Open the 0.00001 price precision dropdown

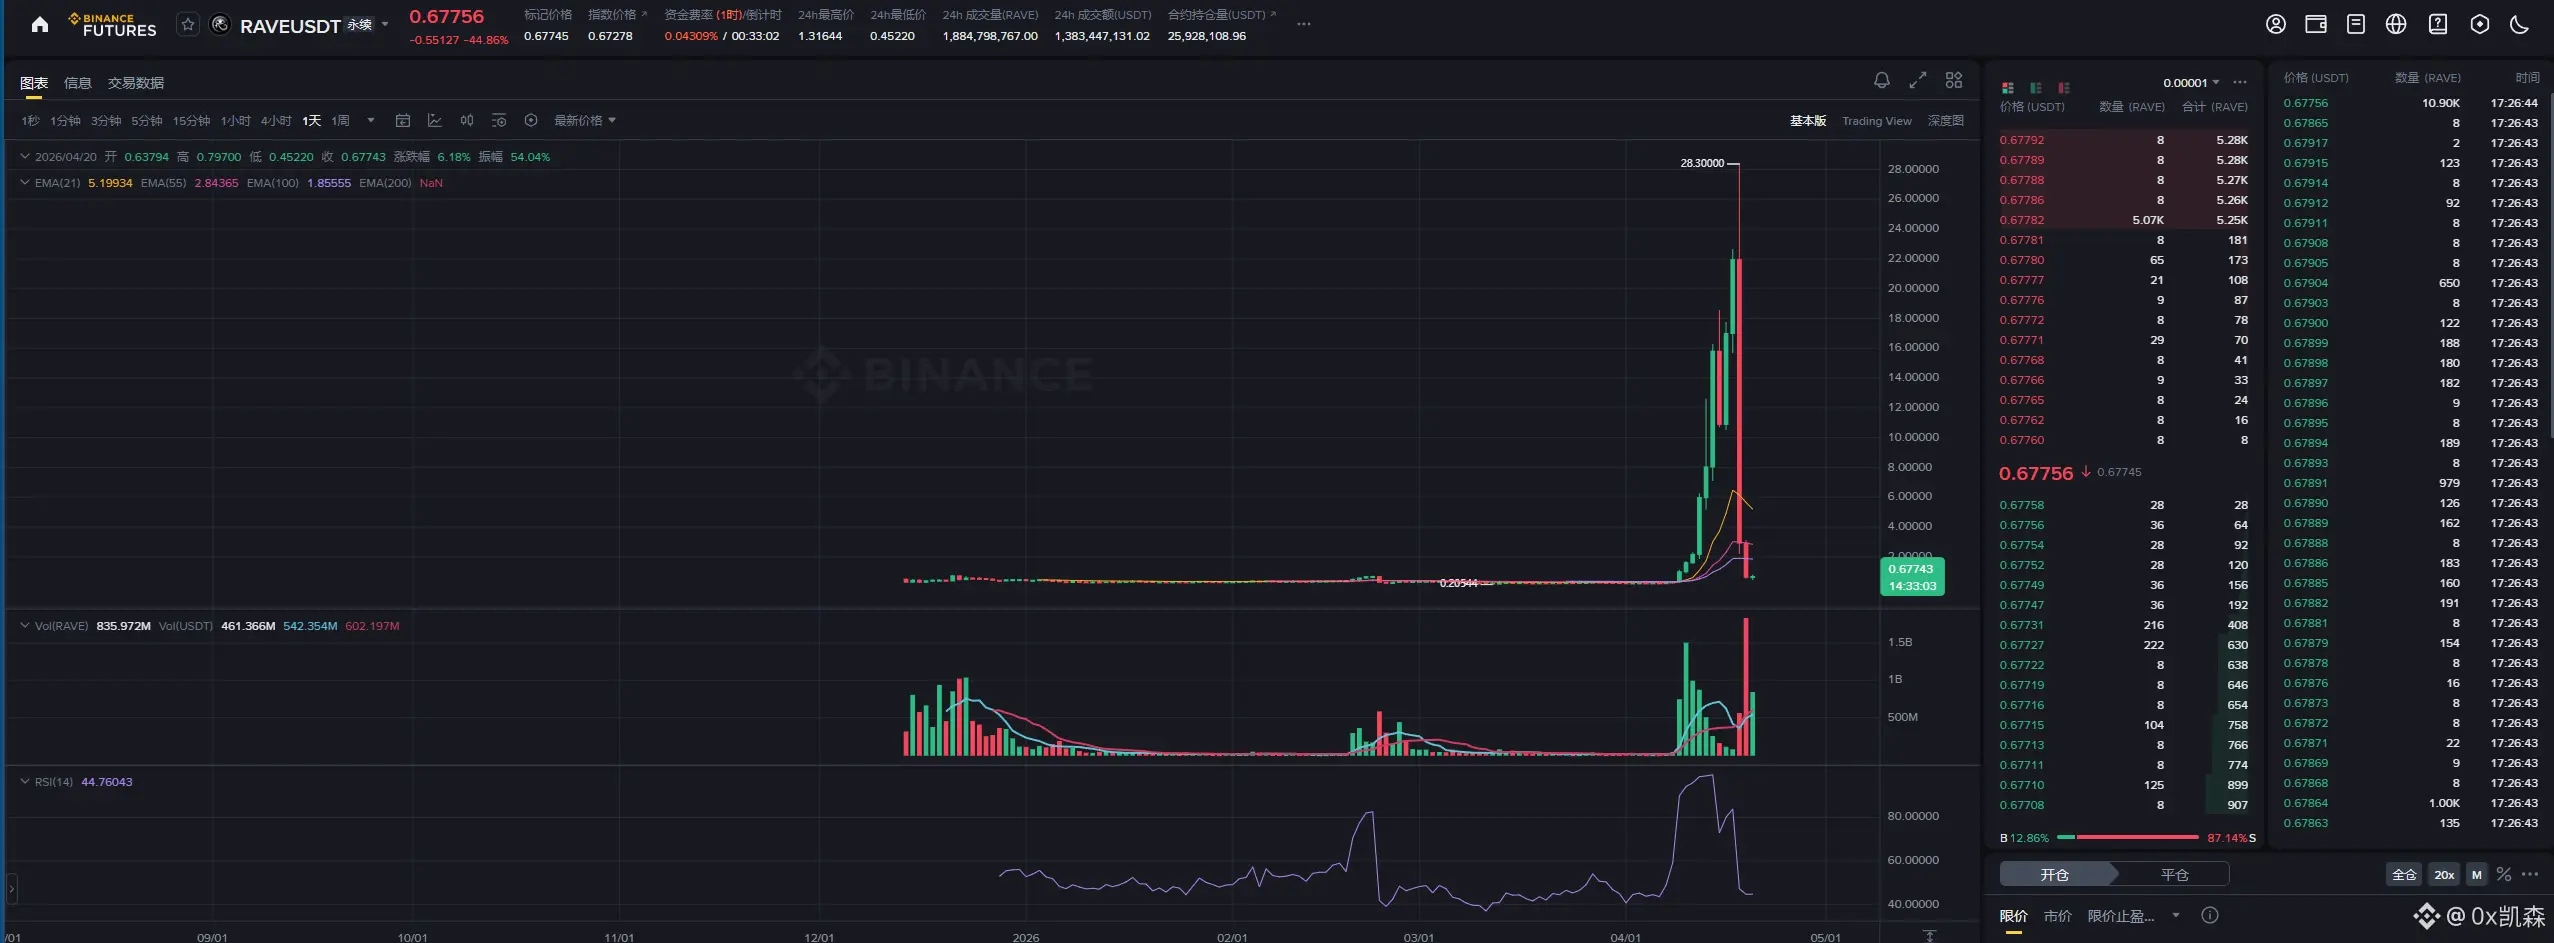[2191, 83]
